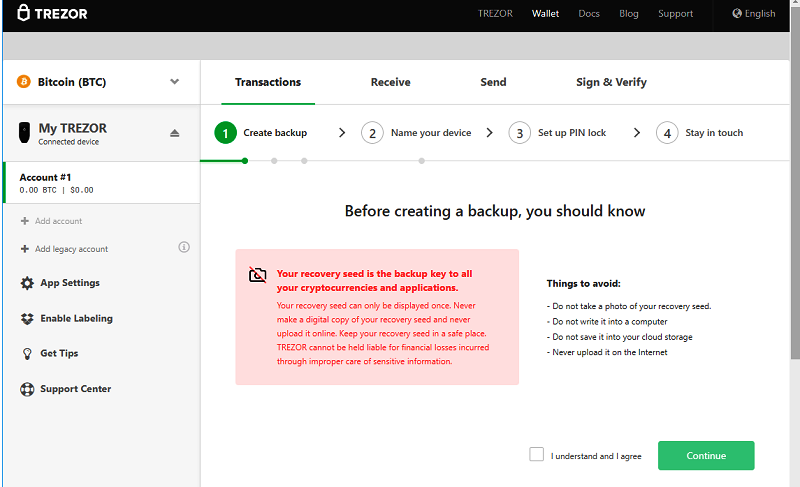The image size is (800, 487).
Task: Click the My TREZOR device name
Action: tap(72, 128)
